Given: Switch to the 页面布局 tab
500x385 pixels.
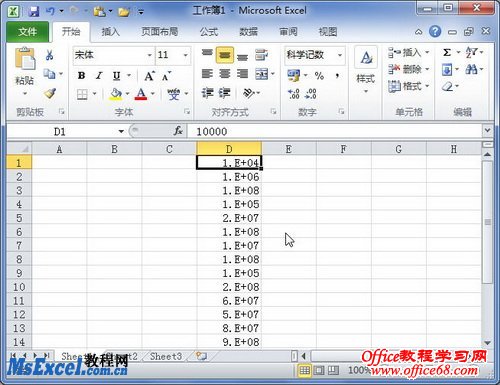Looking at the screenshot, I should click(160, 32).
